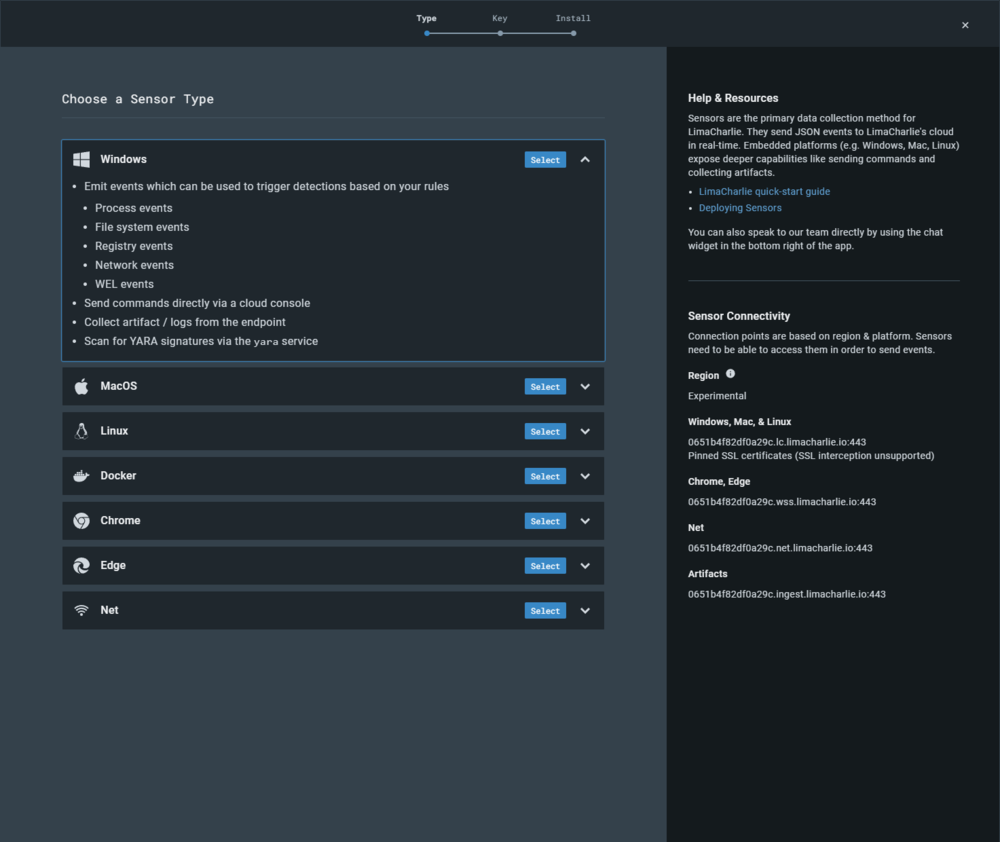Go to the Install step

click(573, 24)
